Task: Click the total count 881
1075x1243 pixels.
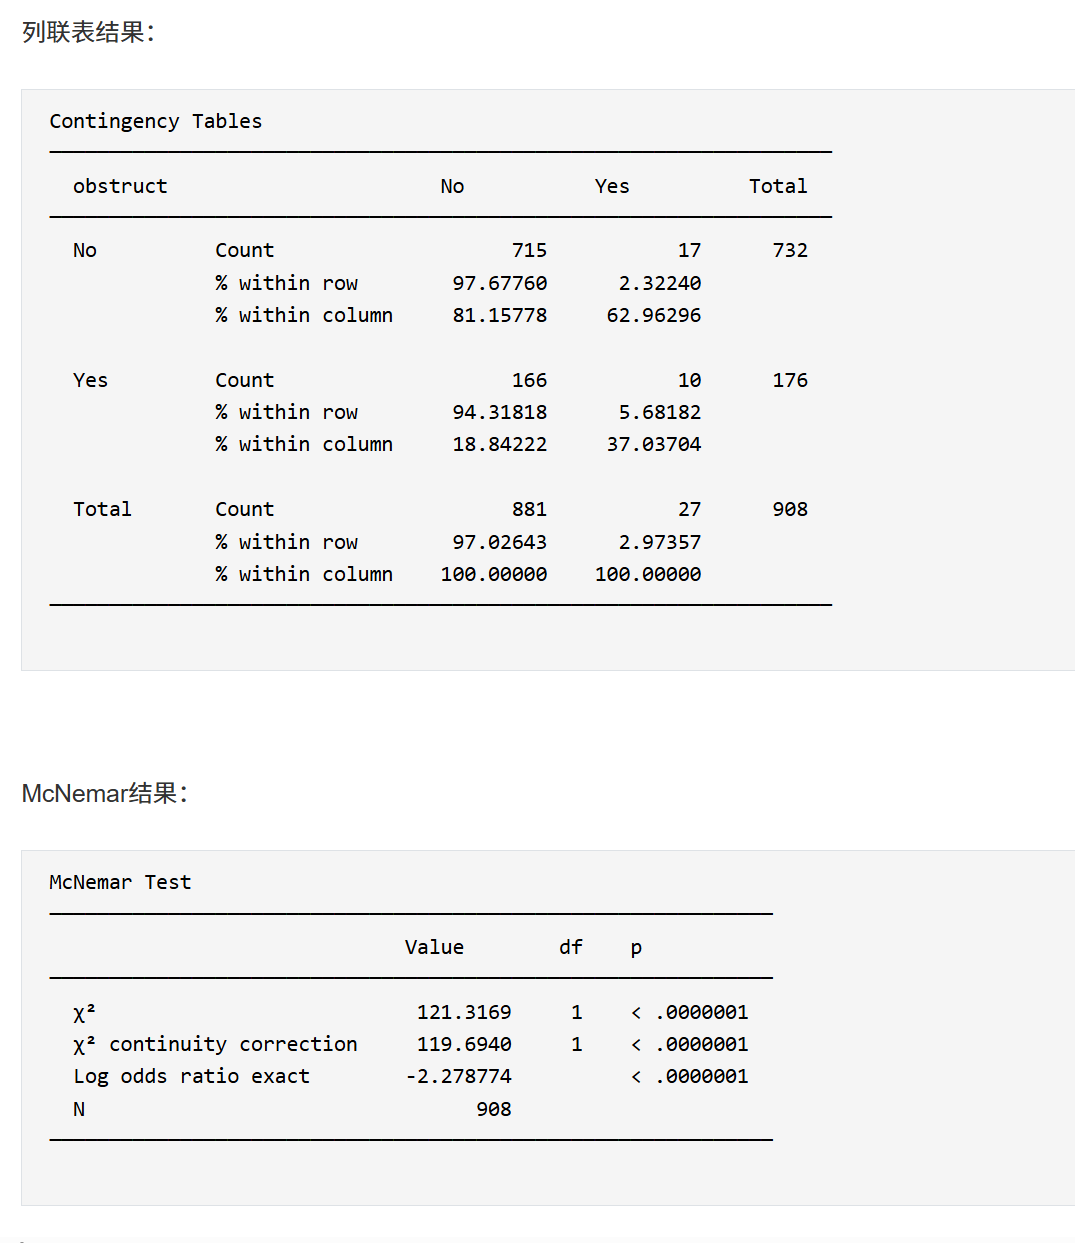Action: coord(529,509)
